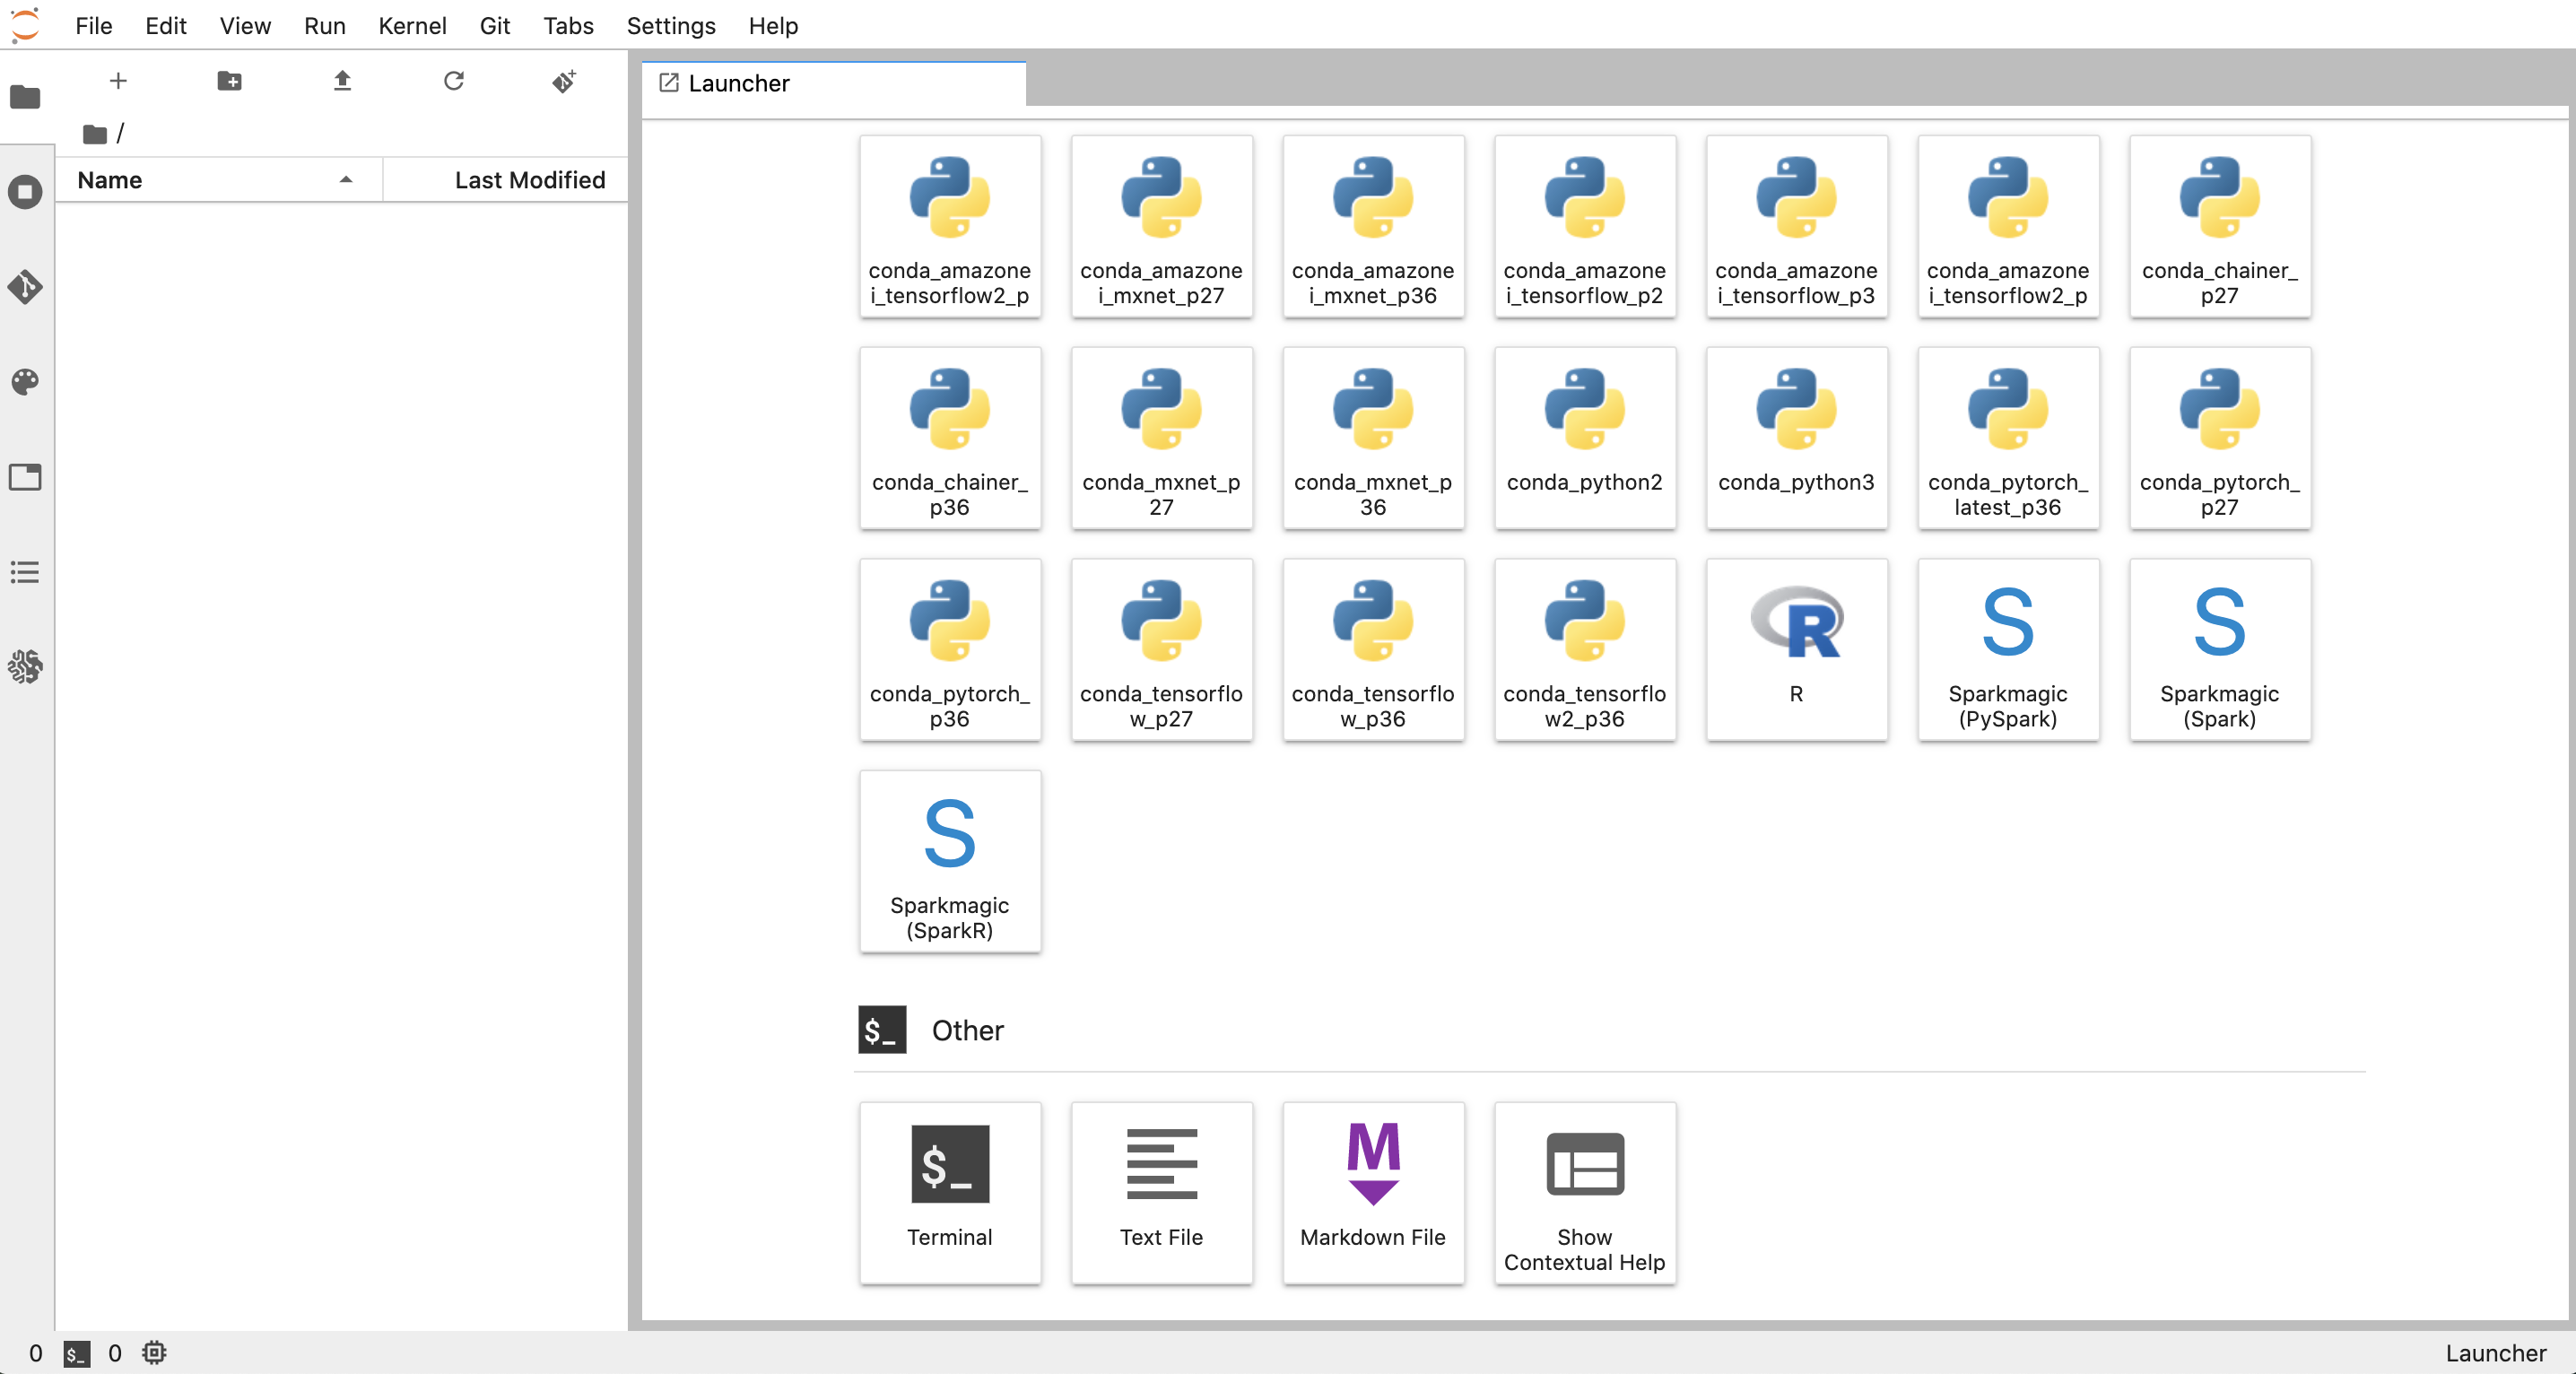Click the terminal count icon in status bar
The width and height of the screenshot is (2576, 1374).
click(76, 1354)
